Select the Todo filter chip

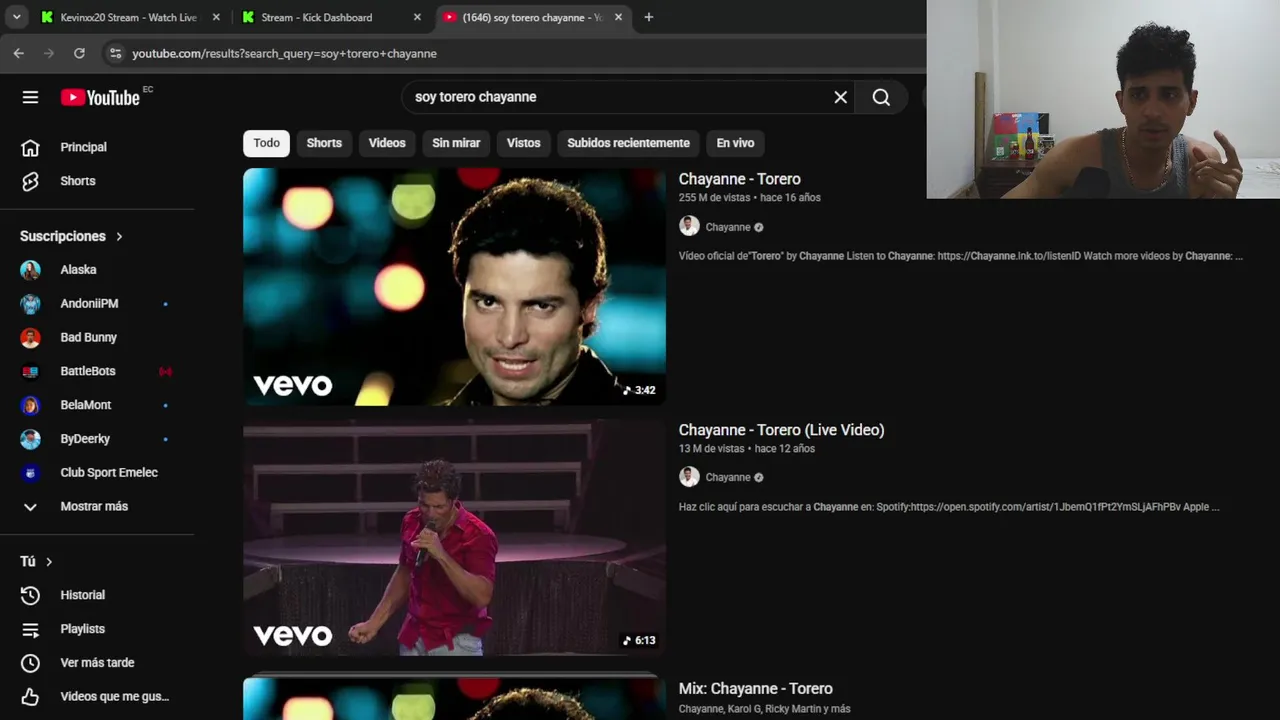(266, 143)
